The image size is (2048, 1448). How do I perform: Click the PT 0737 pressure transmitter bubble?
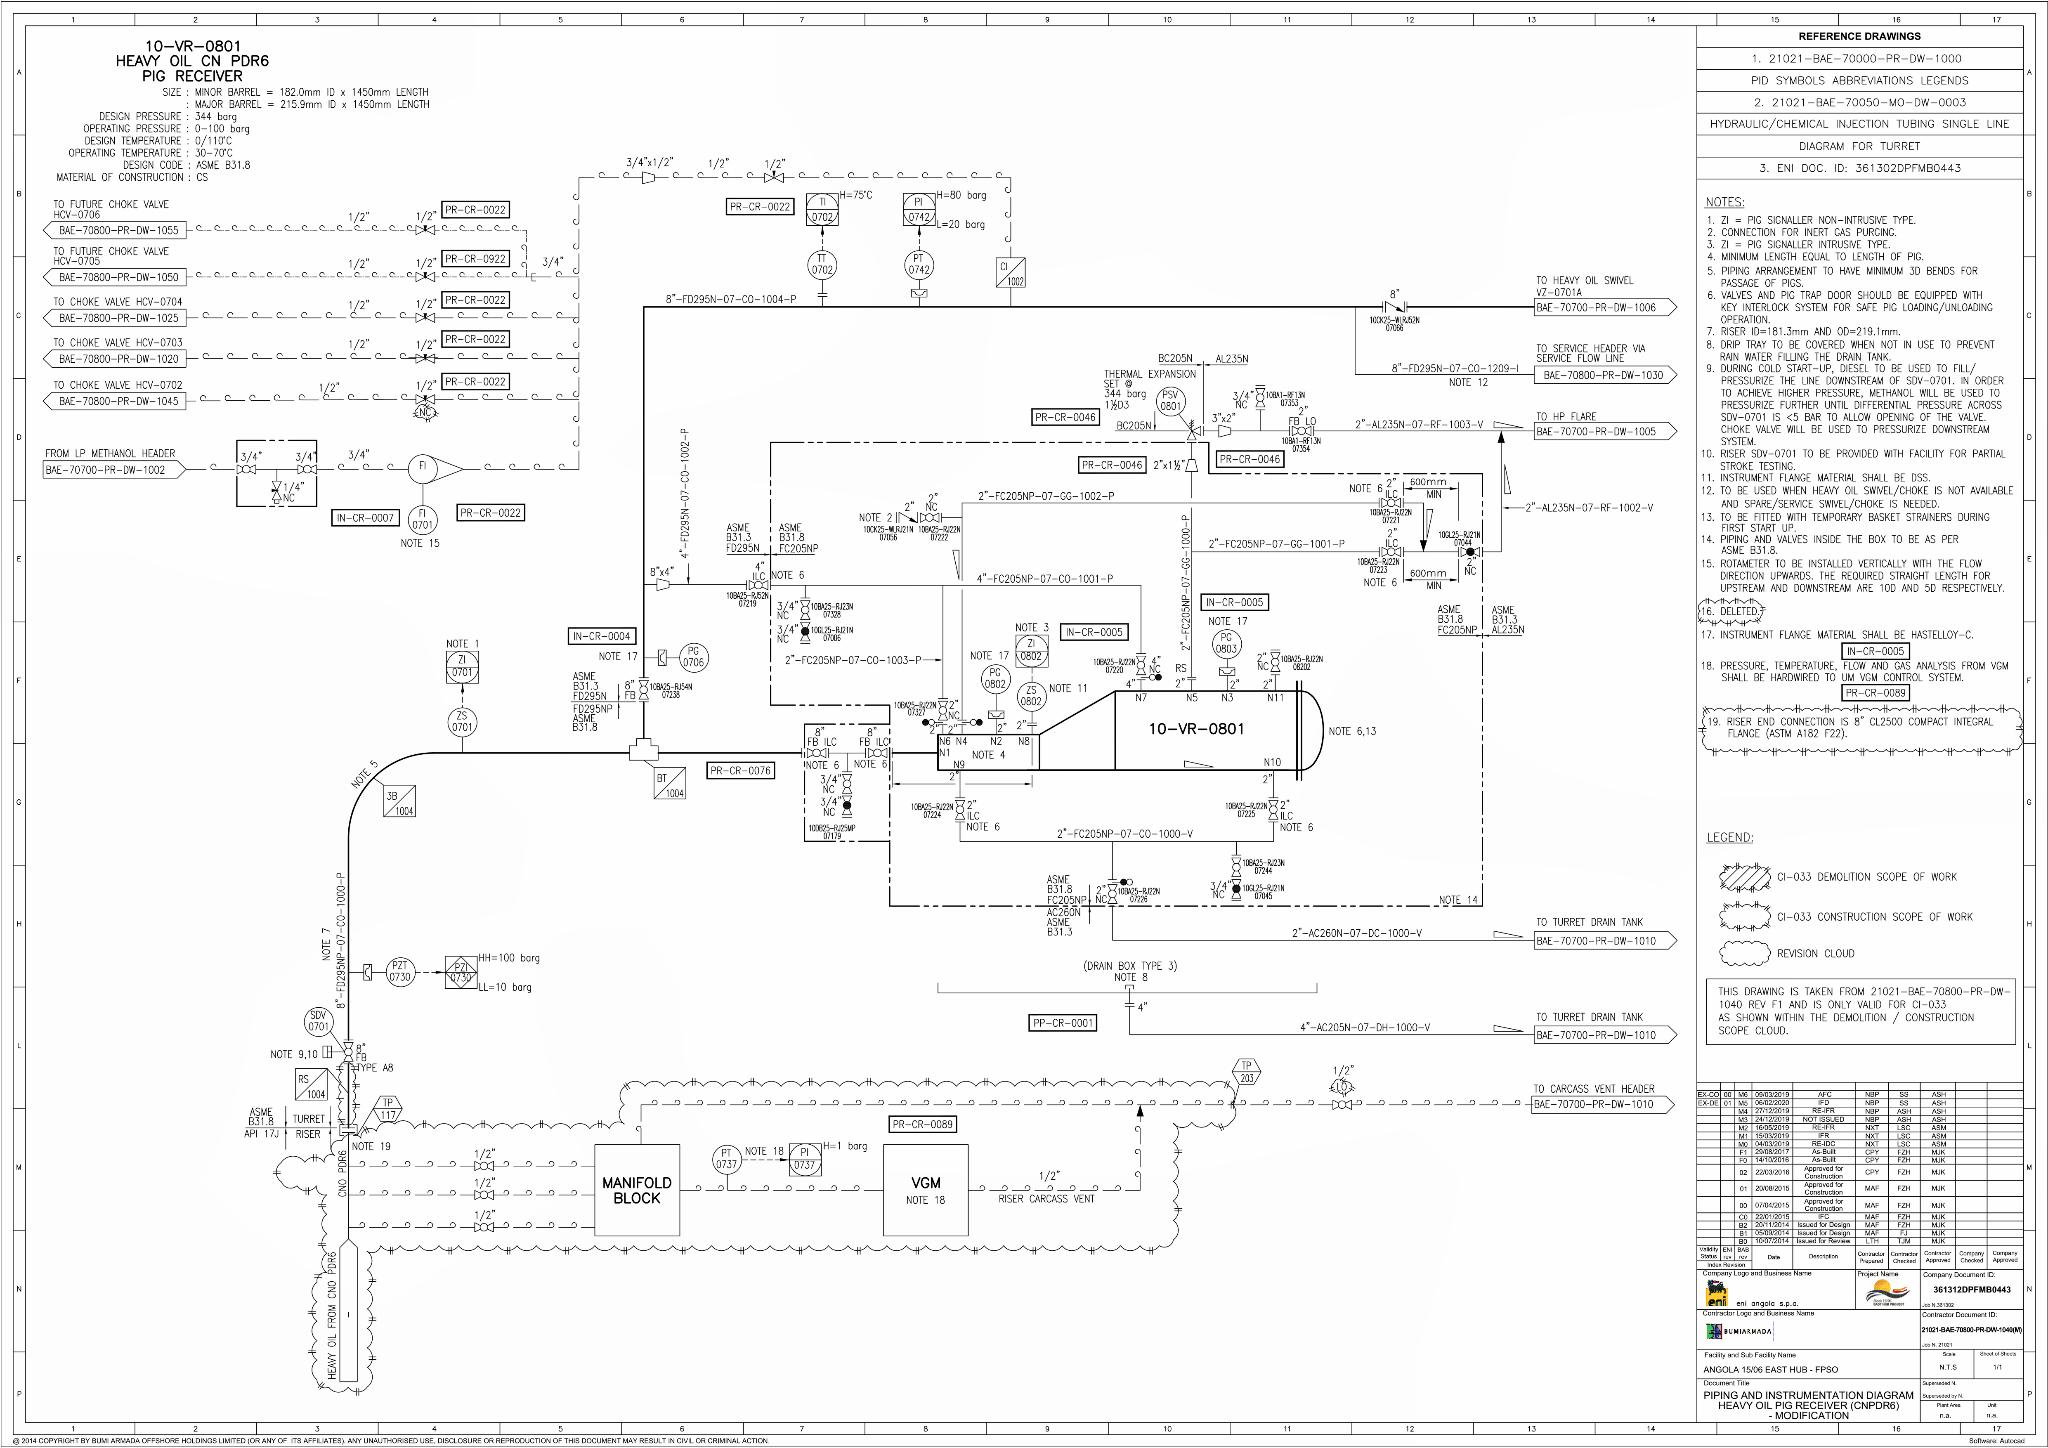coord(727,1159)
